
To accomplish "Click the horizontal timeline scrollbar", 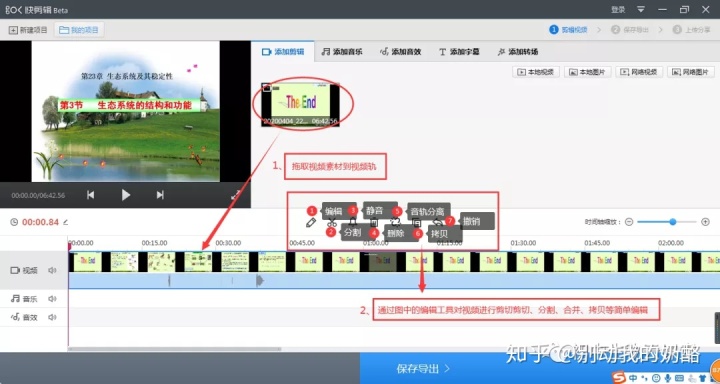I will (174, 349).
